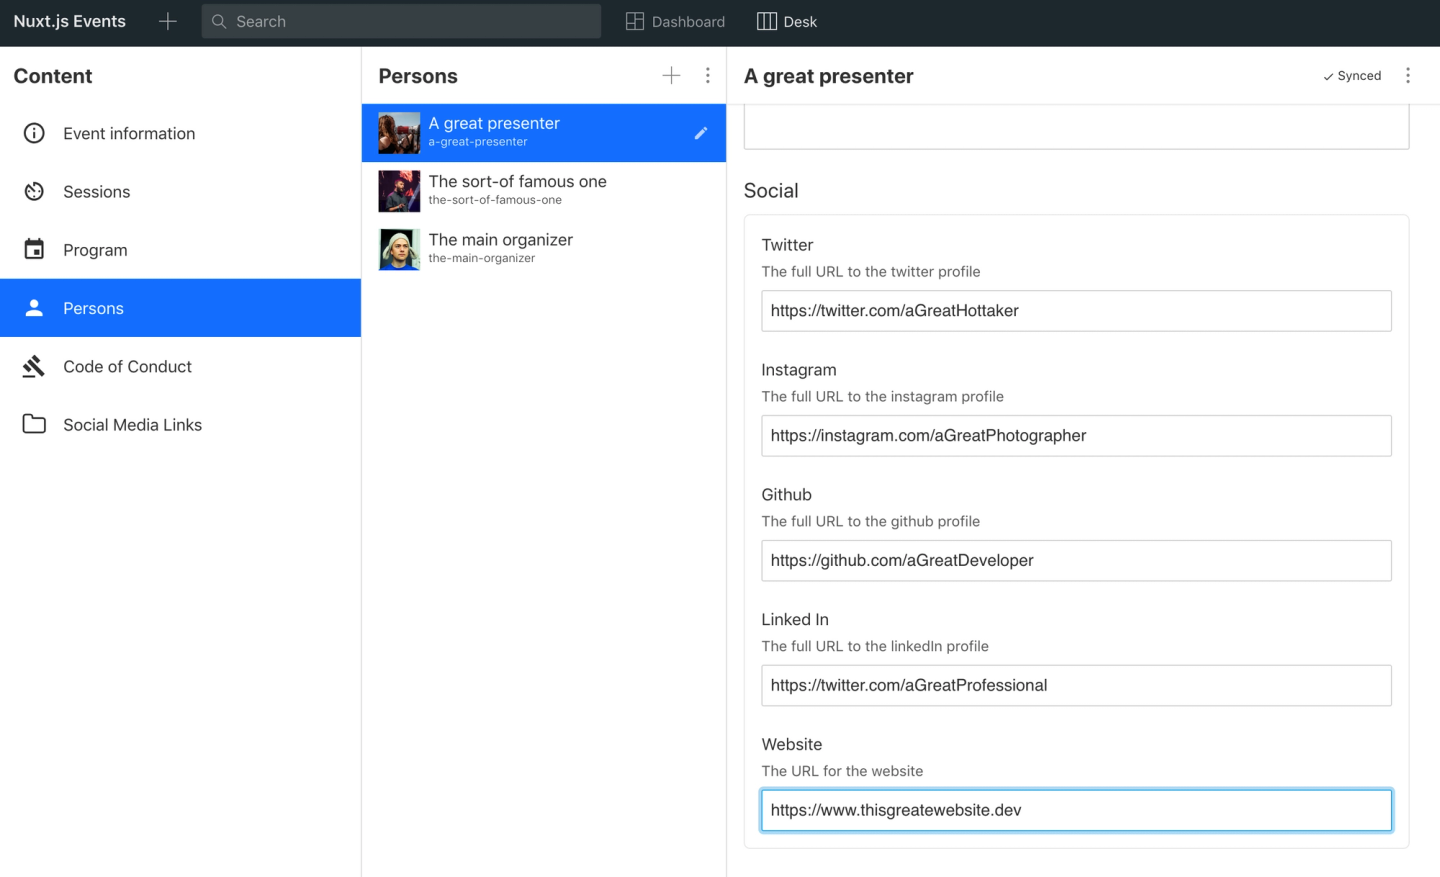Click the Dashboard grid icon
The image size is (1440, 877).
coord(635,21)
